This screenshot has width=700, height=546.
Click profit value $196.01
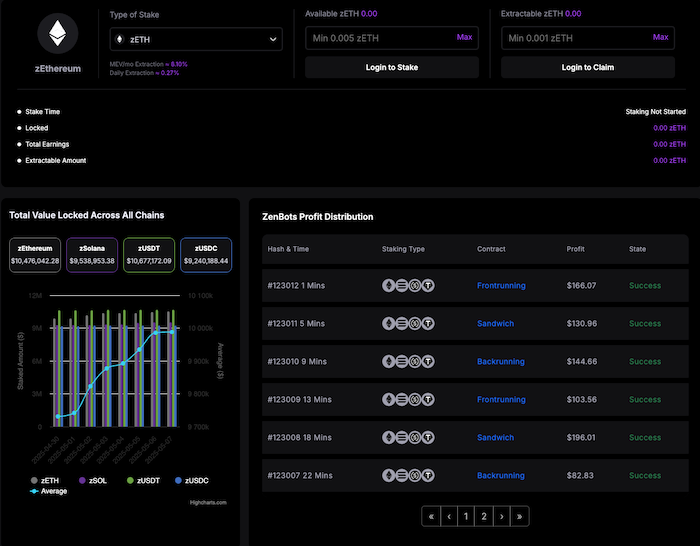pyautogui.click(x=581, y=438)
